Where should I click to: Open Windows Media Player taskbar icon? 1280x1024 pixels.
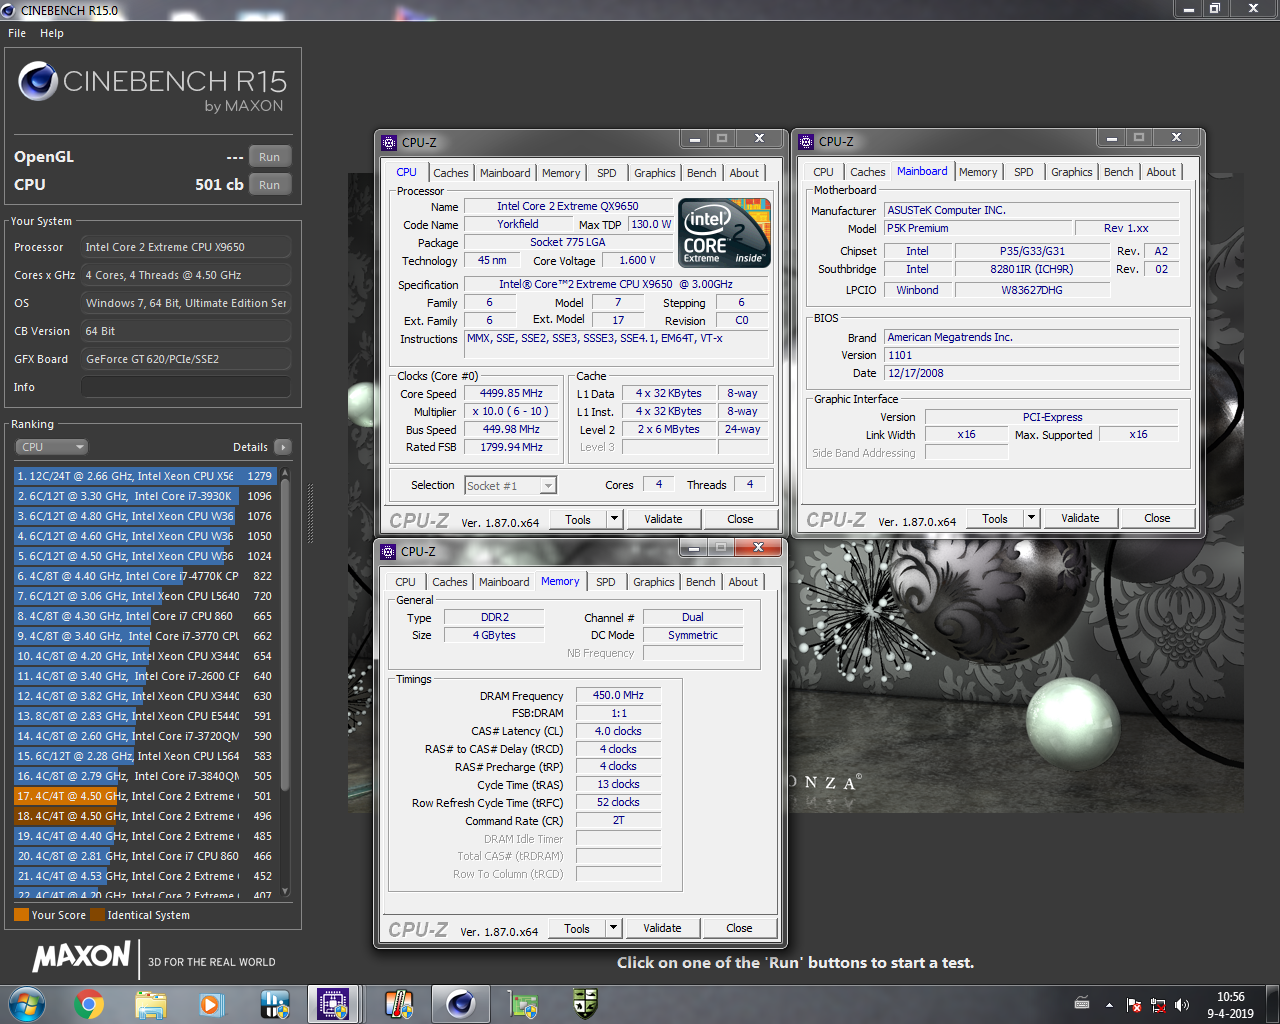[211, 1003]
